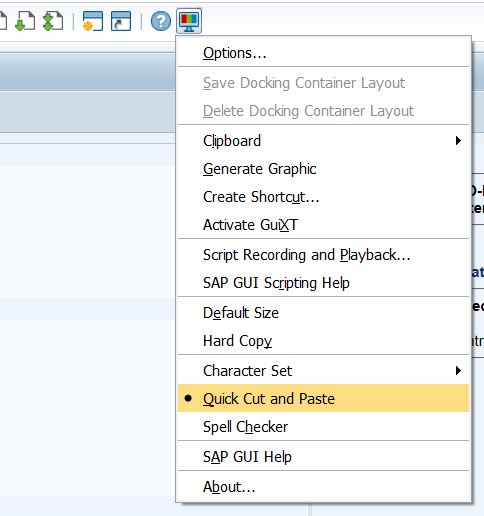484x516 pixels.
Task: Click the page with double green arrows icon
Action: pos(53,21)
